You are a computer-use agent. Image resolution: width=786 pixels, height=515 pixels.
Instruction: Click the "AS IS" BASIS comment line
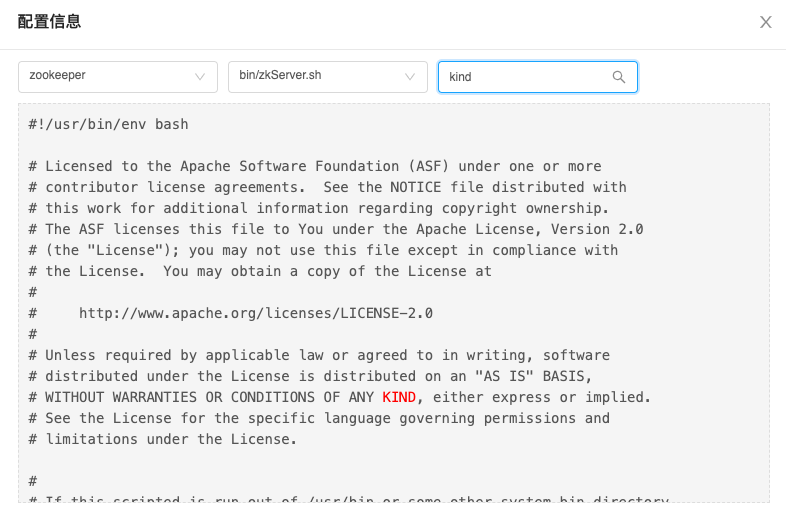310,377
